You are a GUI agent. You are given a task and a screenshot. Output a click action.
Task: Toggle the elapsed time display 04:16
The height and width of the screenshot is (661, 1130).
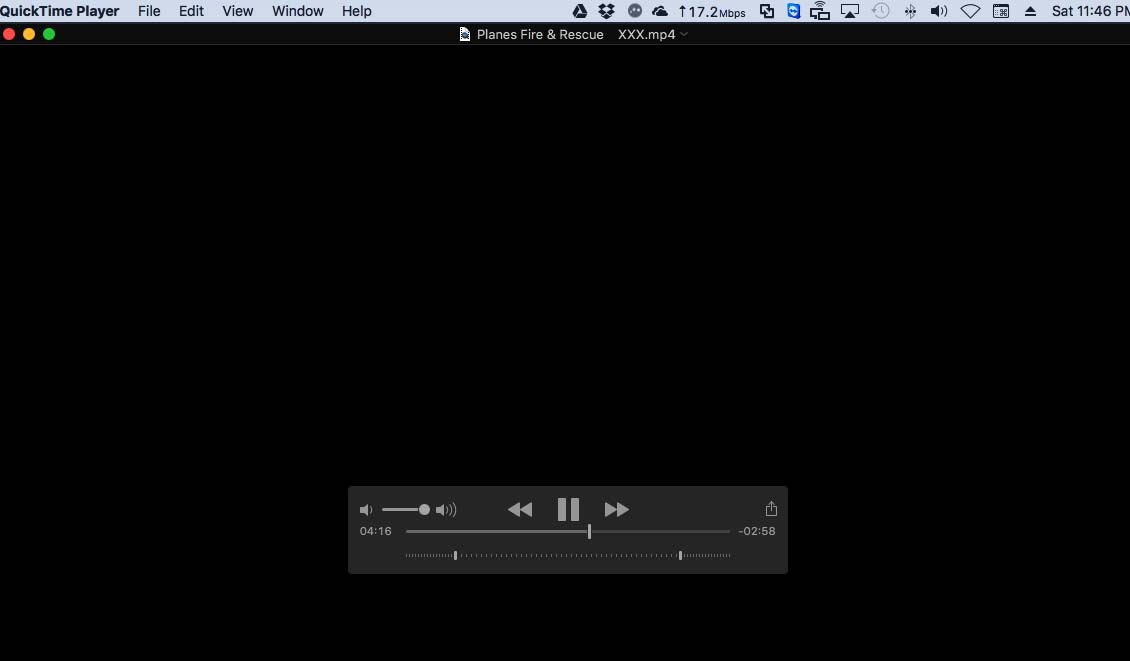[x=375, y=531]
